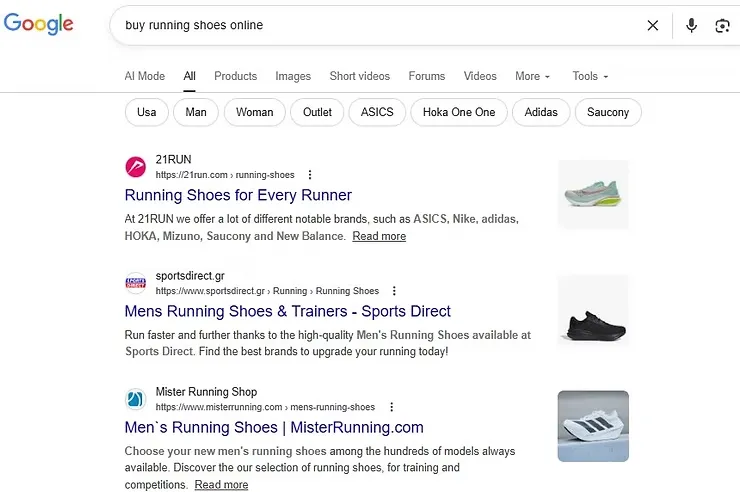Viewport: 740px width, 492px height.
Task: Start voice search with microphone icon
Action: click(691, 25)
